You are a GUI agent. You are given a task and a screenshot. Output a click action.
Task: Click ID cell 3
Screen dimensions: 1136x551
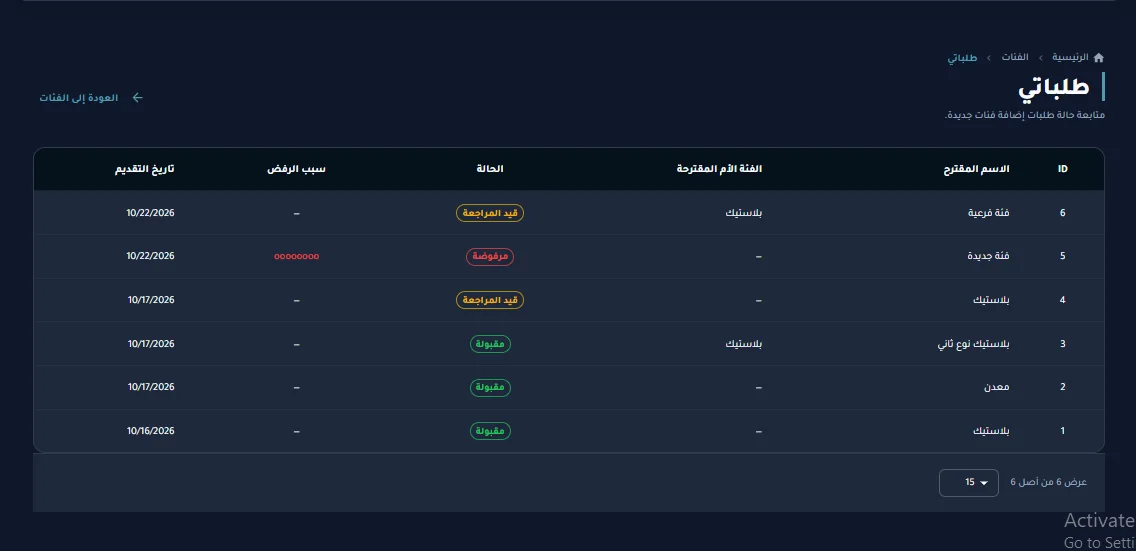click(x=1063, y=344)
